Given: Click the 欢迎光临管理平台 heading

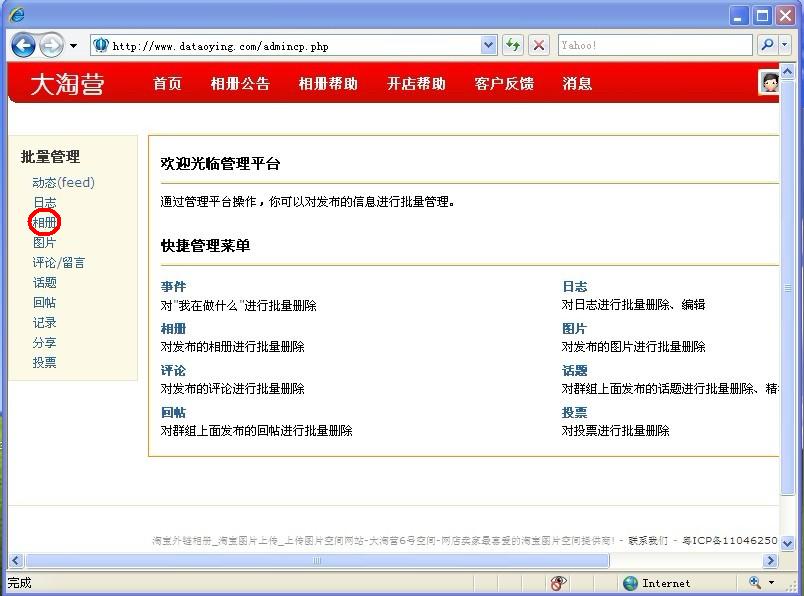Looking at the screenshot, I should coord(220,164).
